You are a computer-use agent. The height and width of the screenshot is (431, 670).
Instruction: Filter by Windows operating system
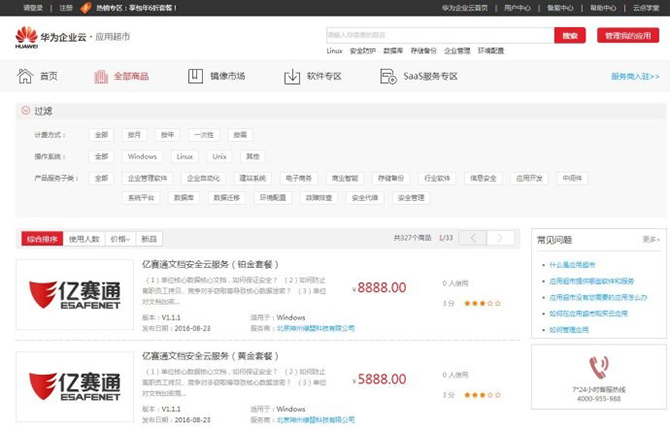pos(142,156)
